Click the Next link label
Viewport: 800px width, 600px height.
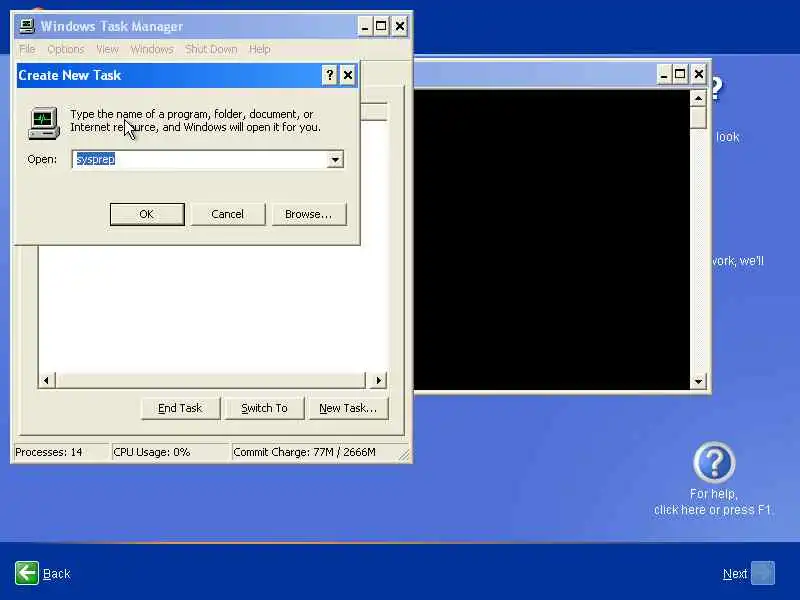735,574
